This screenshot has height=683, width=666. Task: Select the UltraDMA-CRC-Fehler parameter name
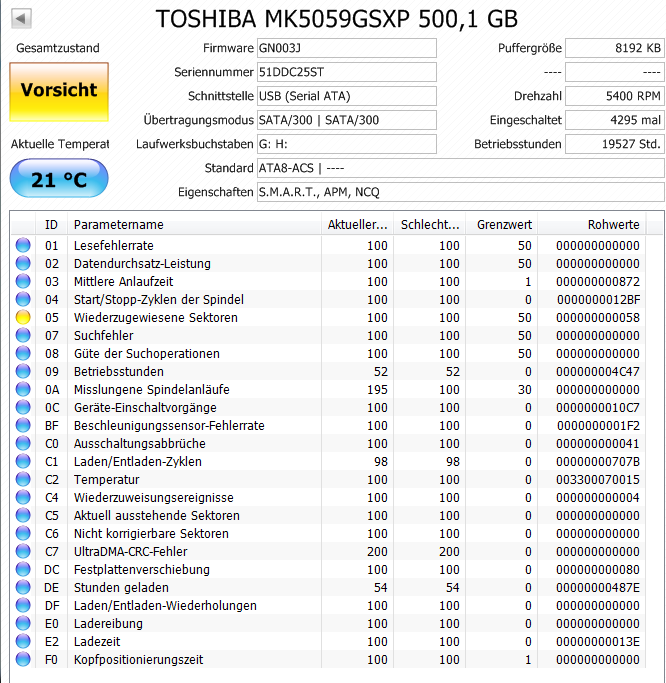click(x=130, y=551)
